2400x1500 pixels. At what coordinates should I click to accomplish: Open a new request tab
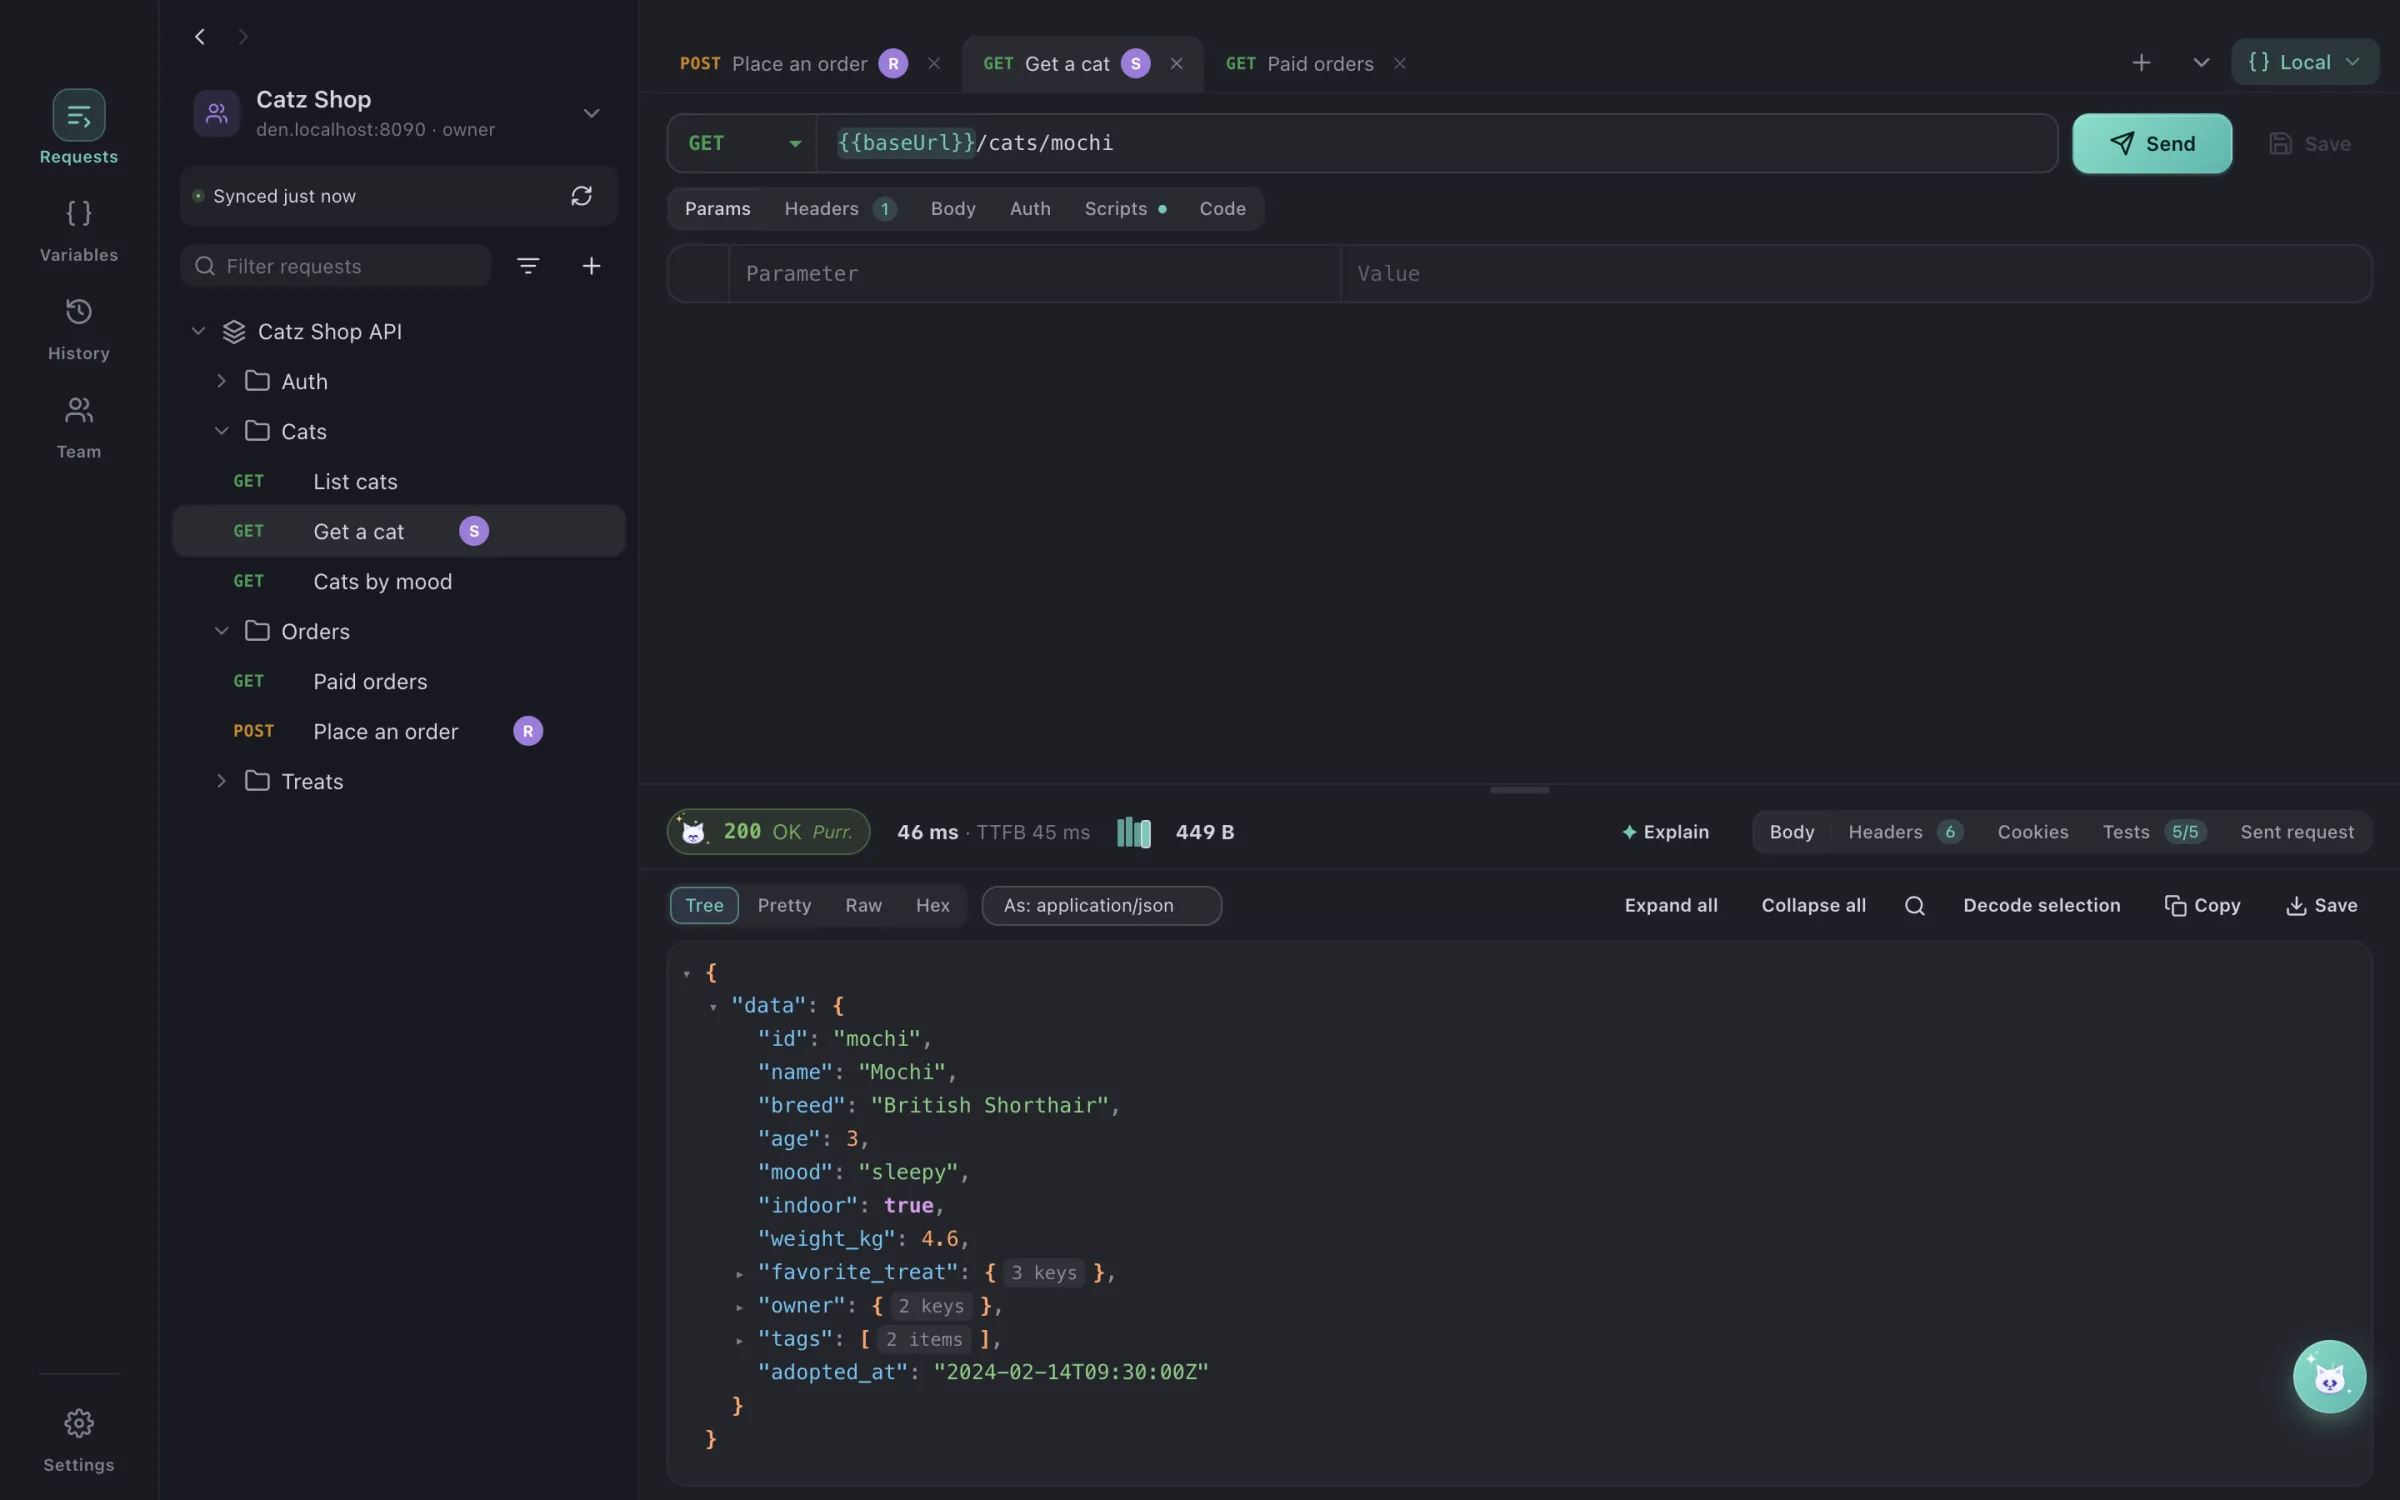tap(2141, 63)
